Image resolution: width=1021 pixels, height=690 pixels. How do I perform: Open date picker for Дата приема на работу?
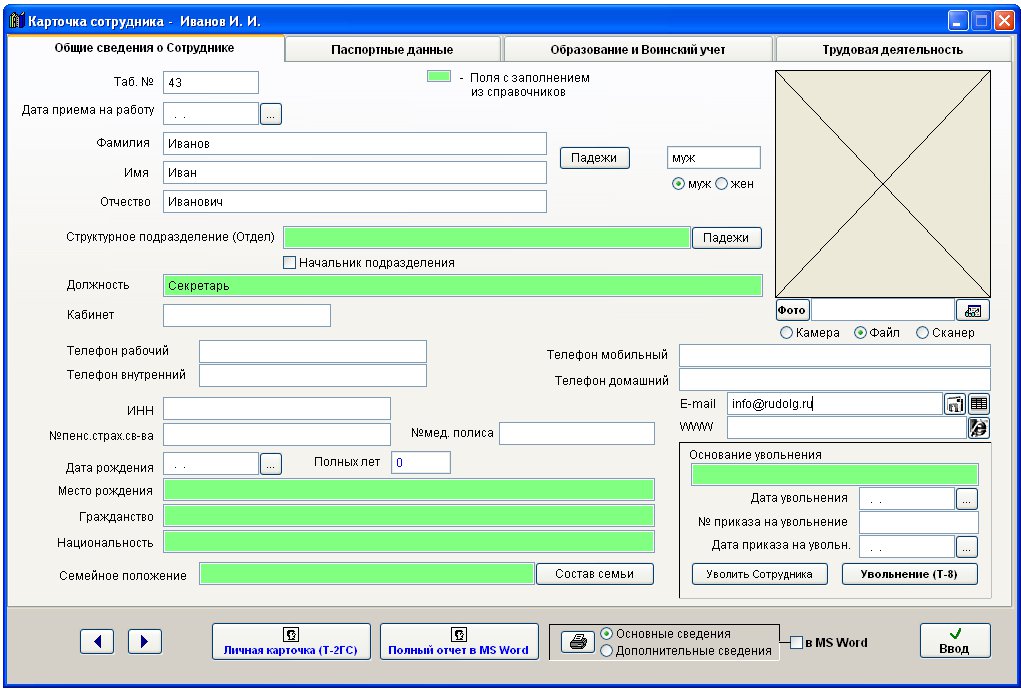270,114
